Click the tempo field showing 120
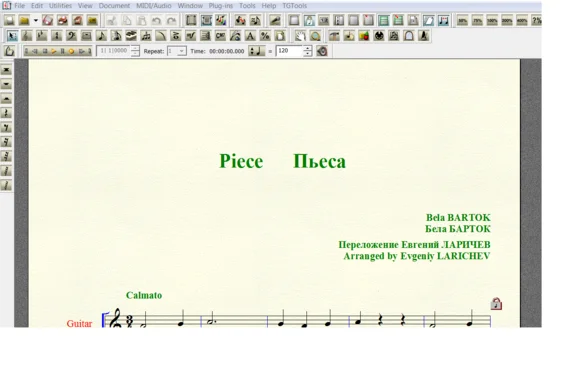 289,51
